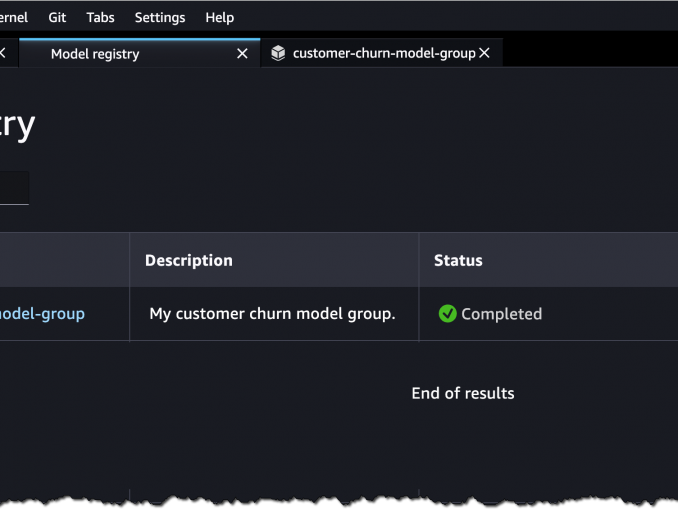Open the model-group link in the table

click(42, 314)
